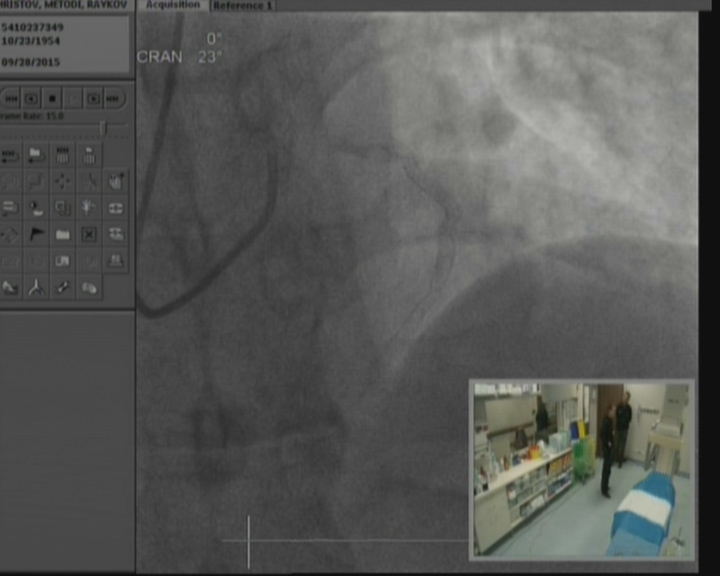The height and width of the screenshot is (576, 720).
Task: Click the boxed letters icon in fifth row
Action: (62, 261)
